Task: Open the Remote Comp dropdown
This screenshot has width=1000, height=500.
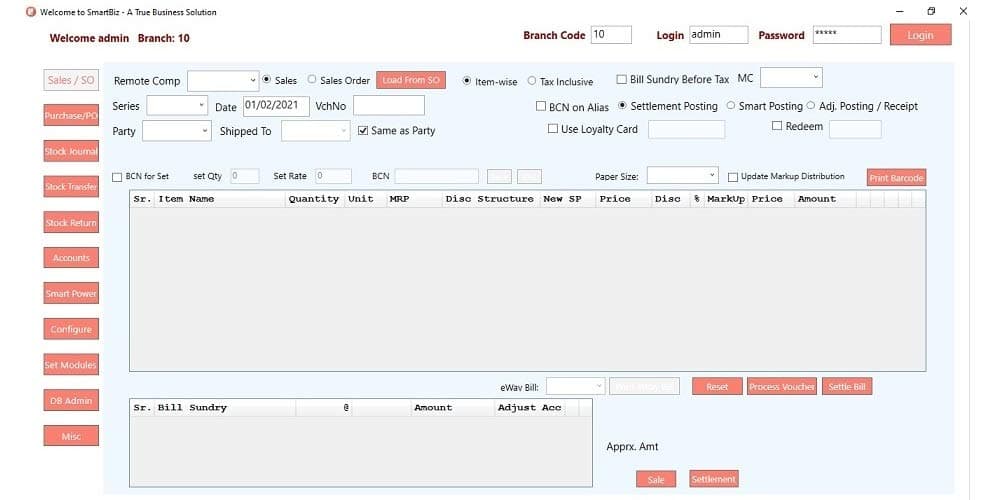Action: click(223, 81)
